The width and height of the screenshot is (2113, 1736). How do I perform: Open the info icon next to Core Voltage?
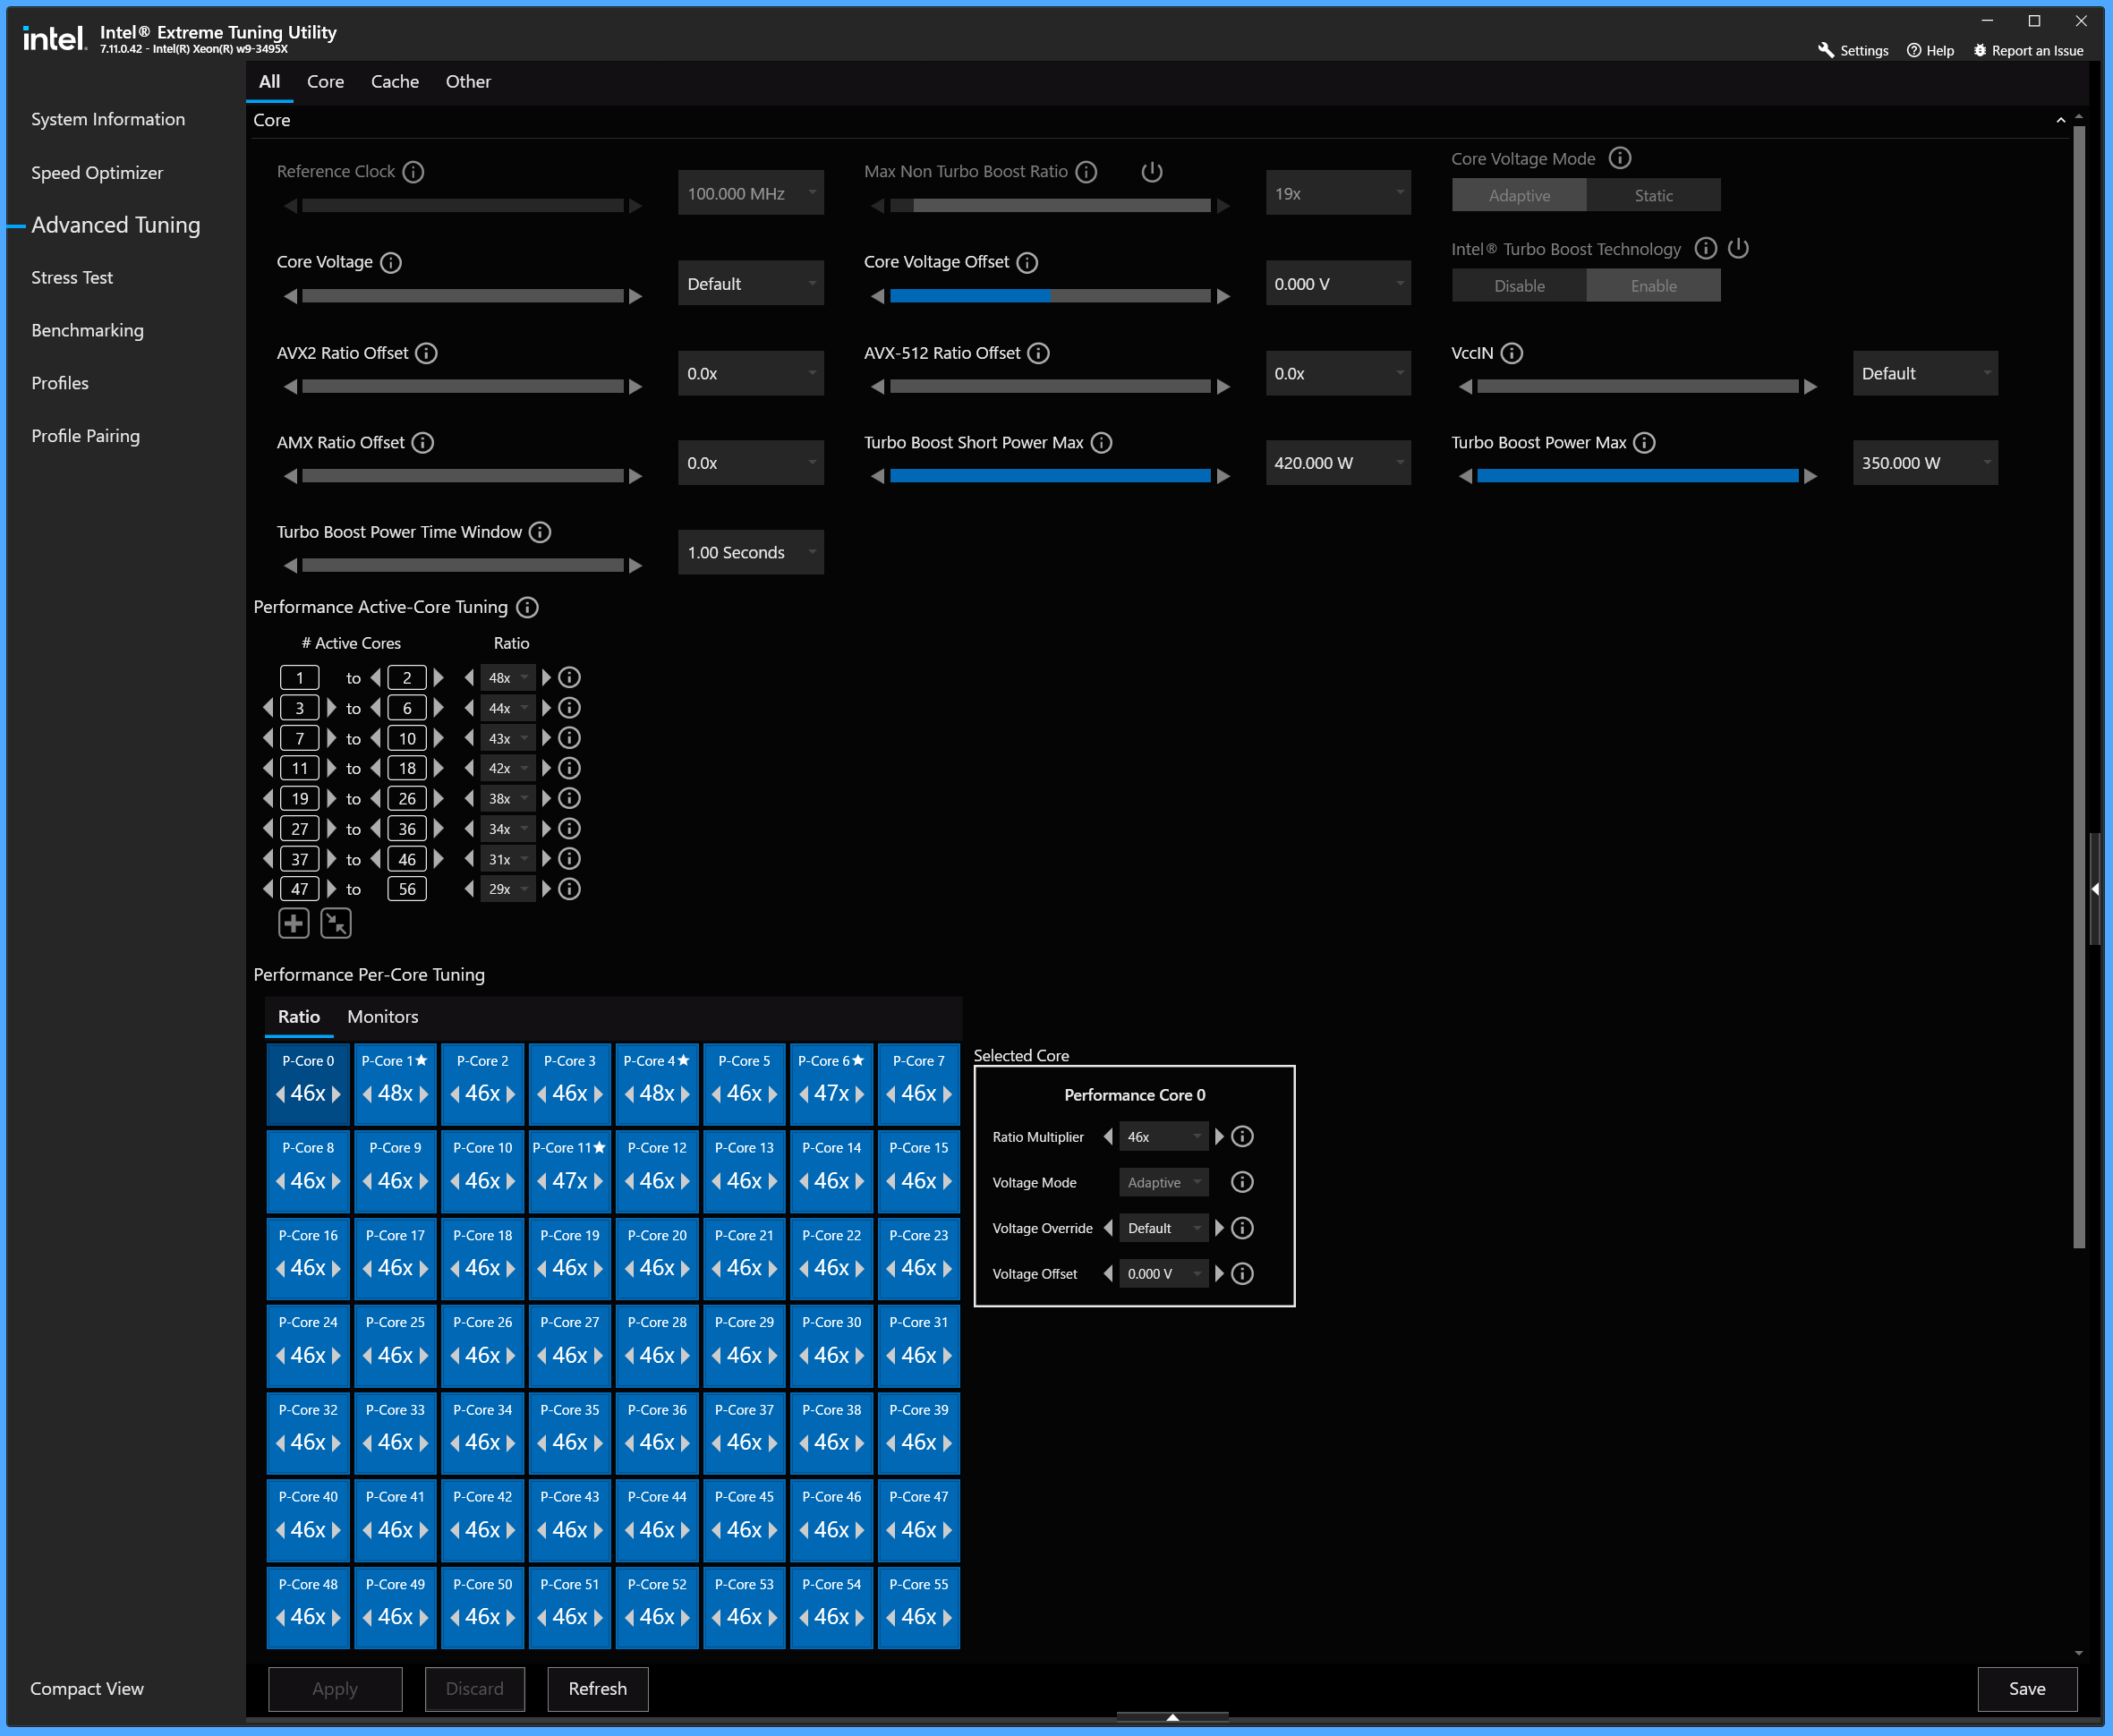pos(391,262)
